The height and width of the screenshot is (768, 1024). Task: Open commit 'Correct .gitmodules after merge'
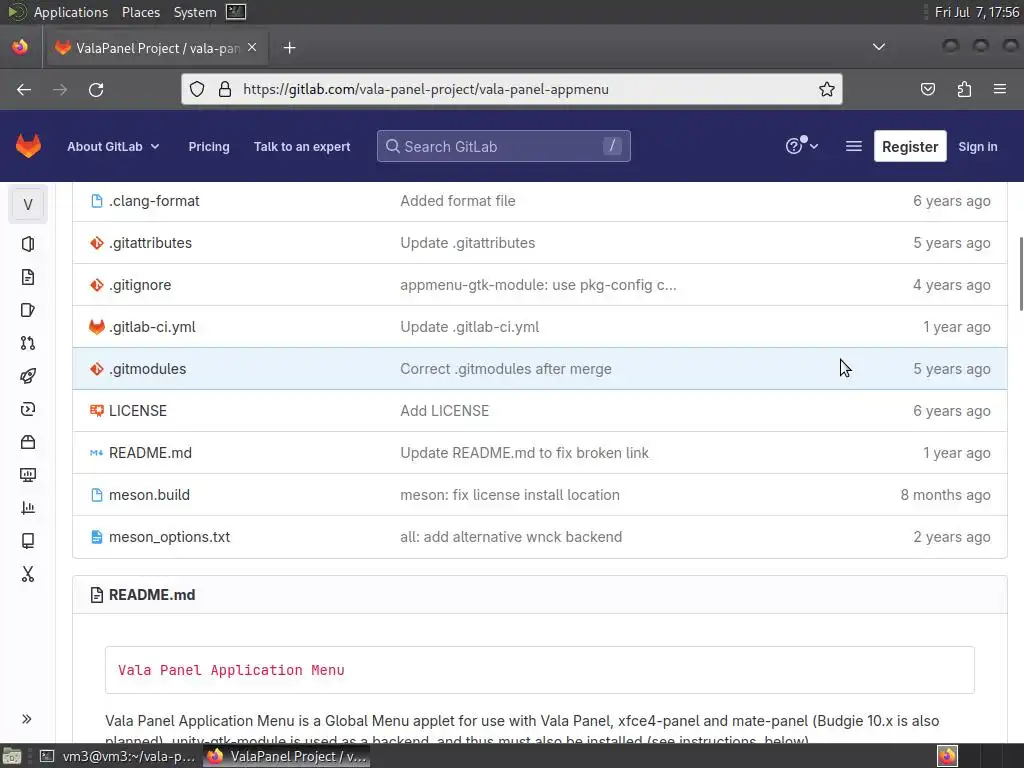point(506,369)
